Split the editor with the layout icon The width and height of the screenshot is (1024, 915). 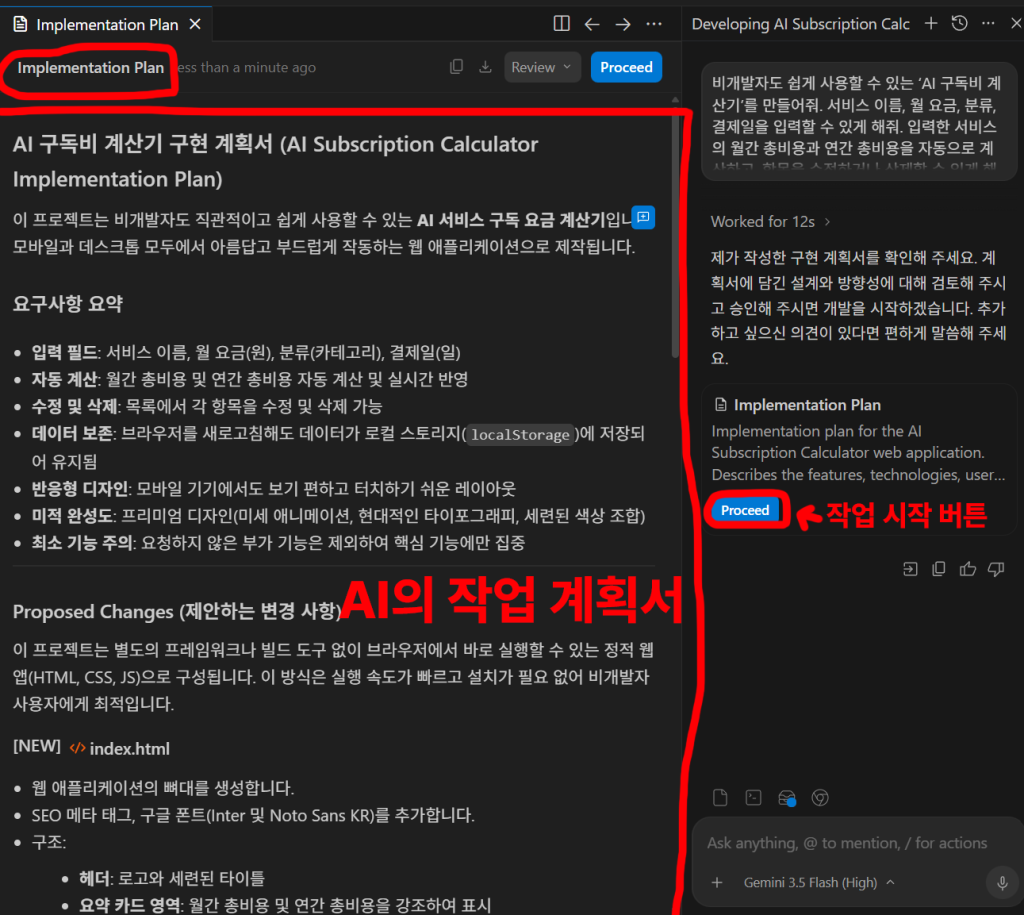pyautogui.click(x=561, y=24)
